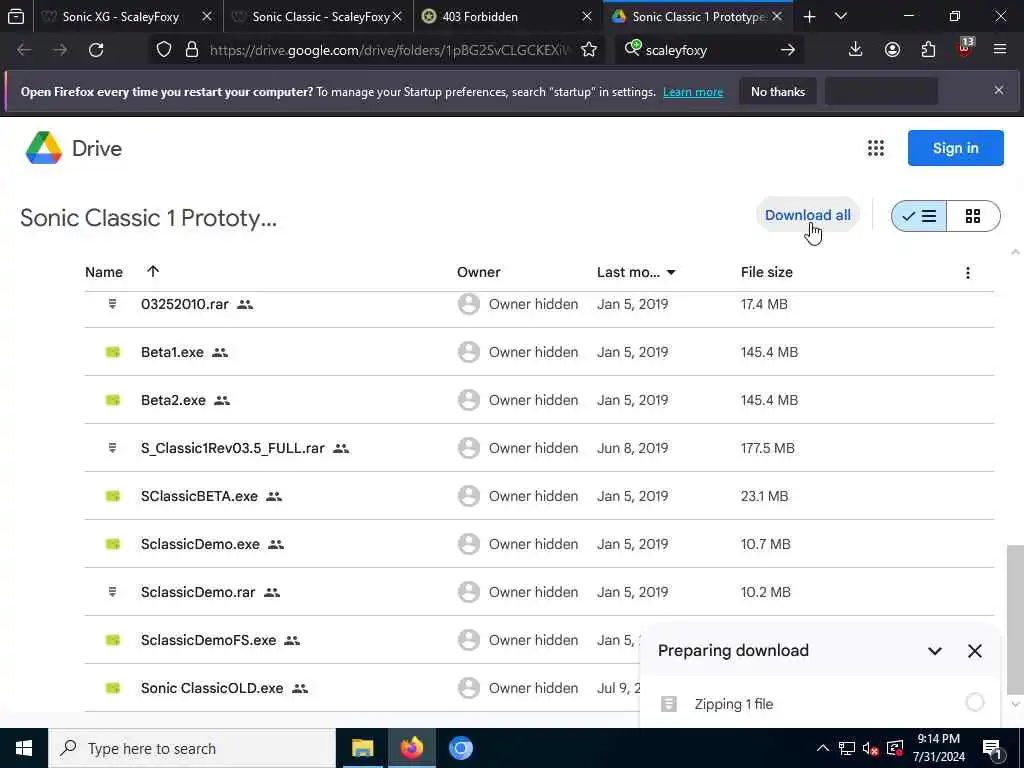The image size is (1024, 768).
Task: Reverse sort direction arrow next to Name
Action: pyautogui.click(x=153, y=271)
